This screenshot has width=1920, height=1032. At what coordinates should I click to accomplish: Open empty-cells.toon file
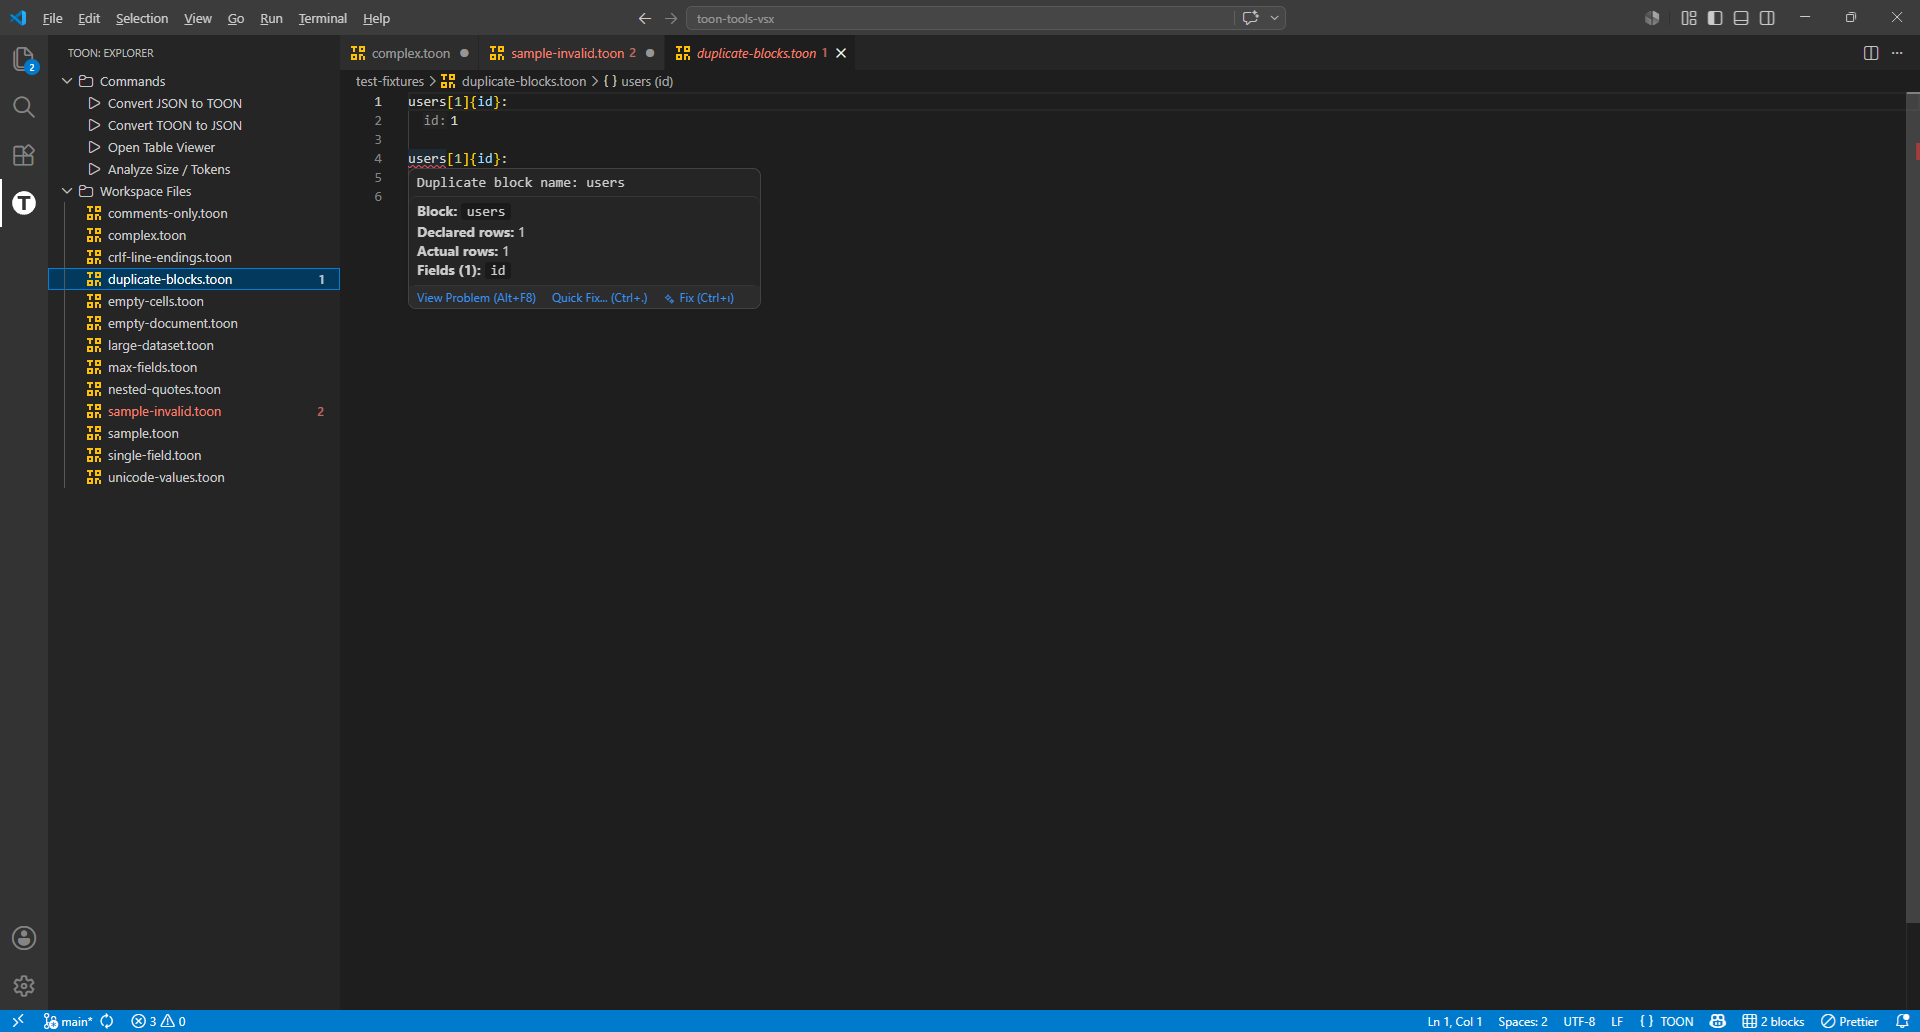click(x=155, y=301)
